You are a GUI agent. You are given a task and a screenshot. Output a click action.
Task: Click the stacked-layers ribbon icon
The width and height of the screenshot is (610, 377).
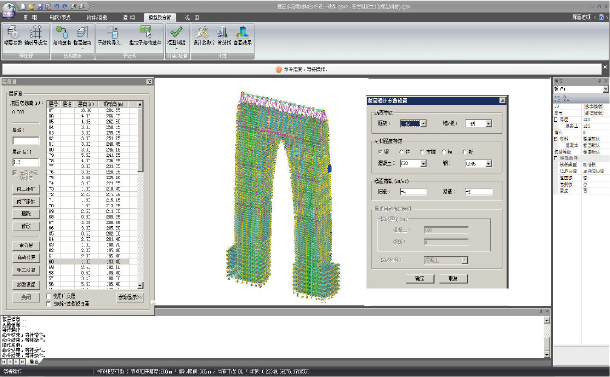(82, 32)
